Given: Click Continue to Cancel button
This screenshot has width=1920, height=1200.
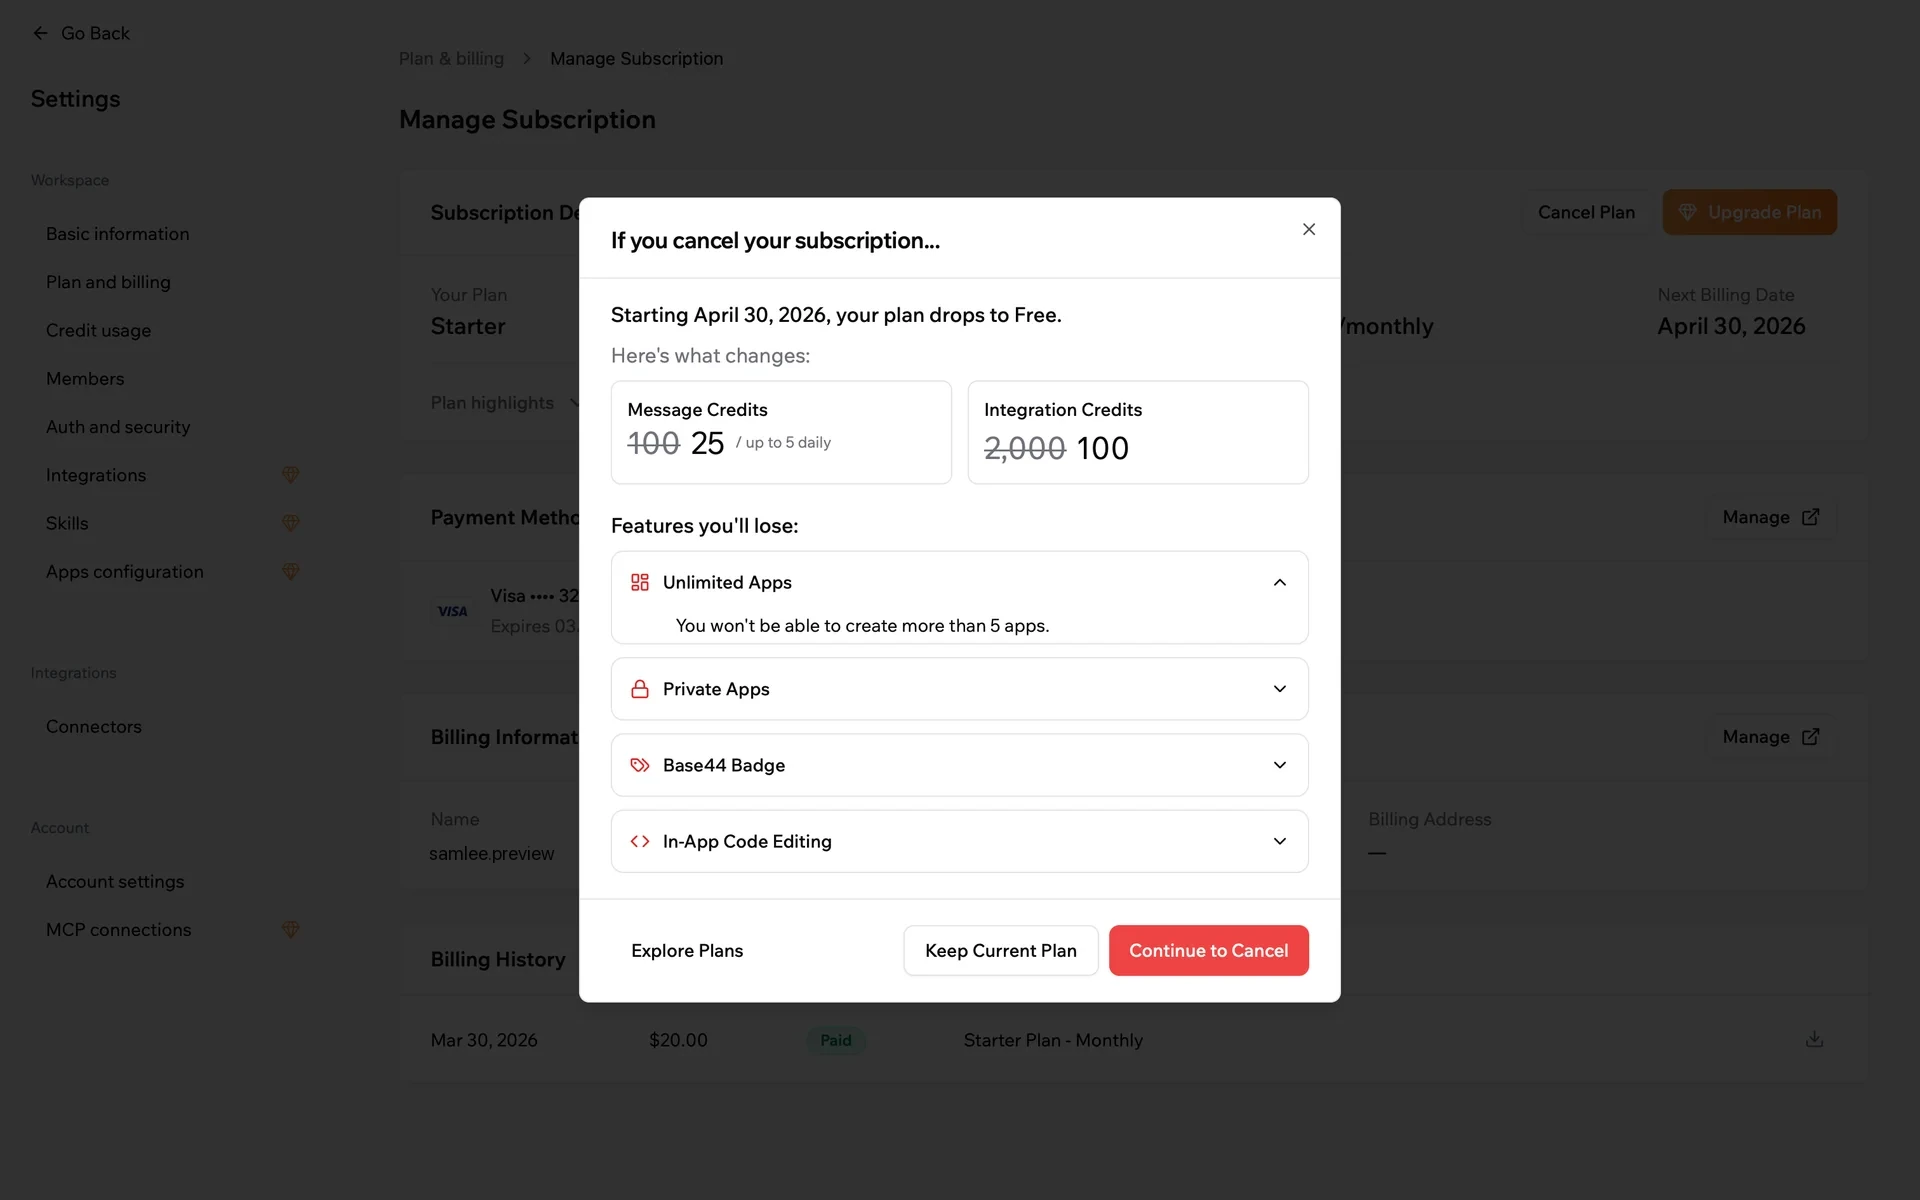Looking at the screenshot, I should click(1208, 950).
